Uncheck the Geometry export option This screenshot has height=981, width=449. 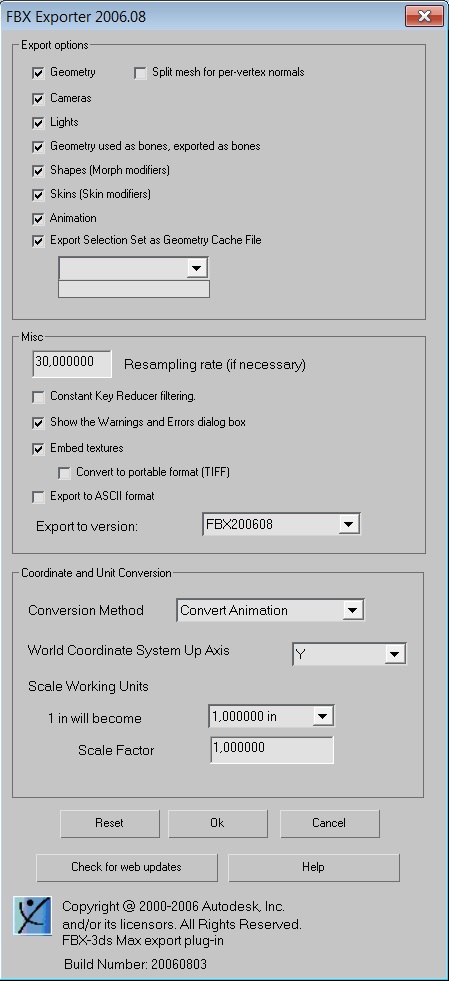click(38, 73)
